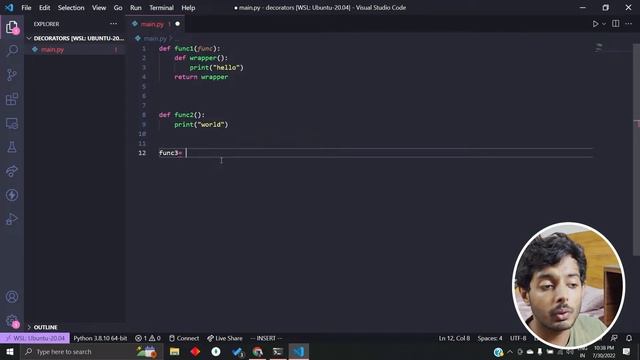
Task: Click the Ln 12, Col 8 position
Action: (454, 338)
